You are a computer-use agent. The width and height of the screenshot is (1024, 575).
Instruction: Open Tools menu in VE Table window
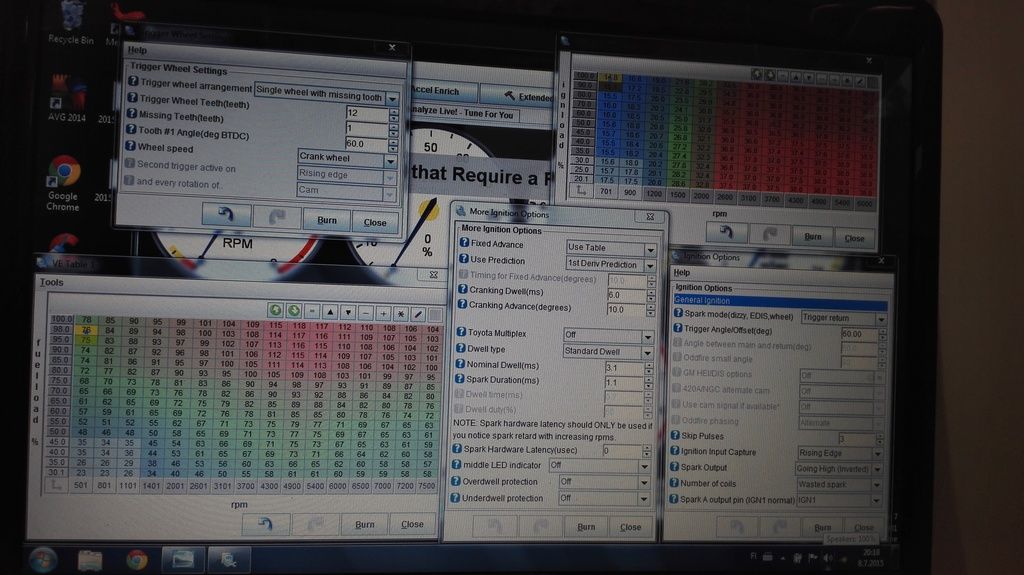(52, 282)
